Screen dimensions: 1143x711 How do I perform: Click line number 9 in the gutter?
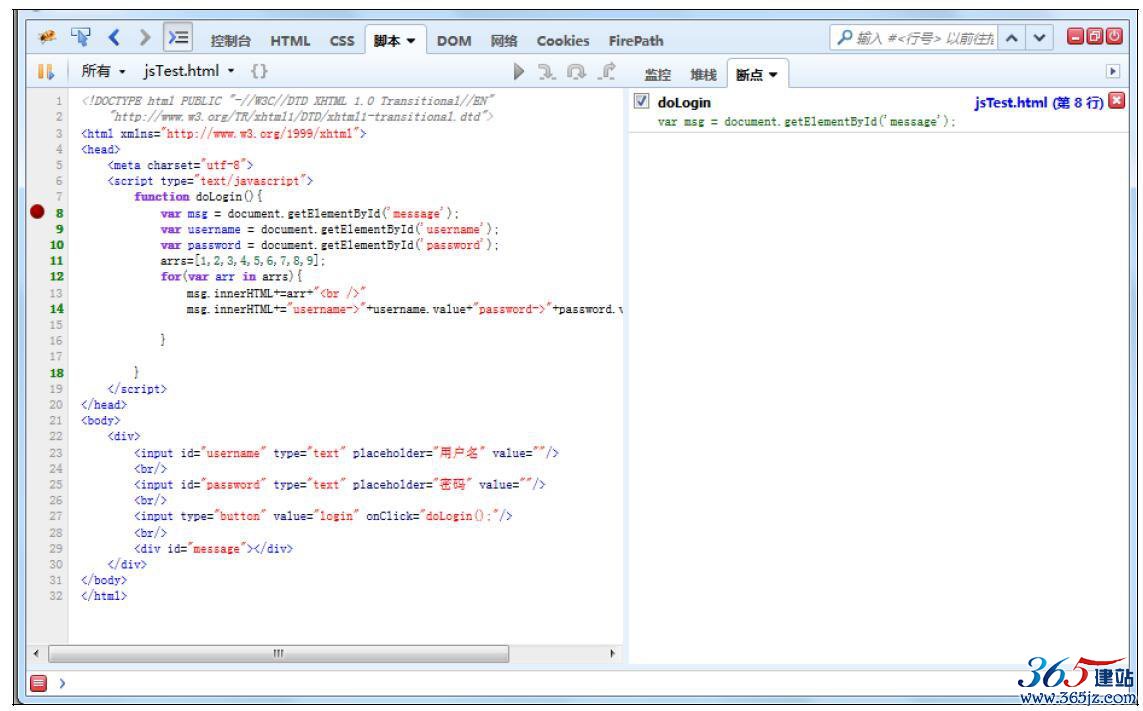pos(59,229)
